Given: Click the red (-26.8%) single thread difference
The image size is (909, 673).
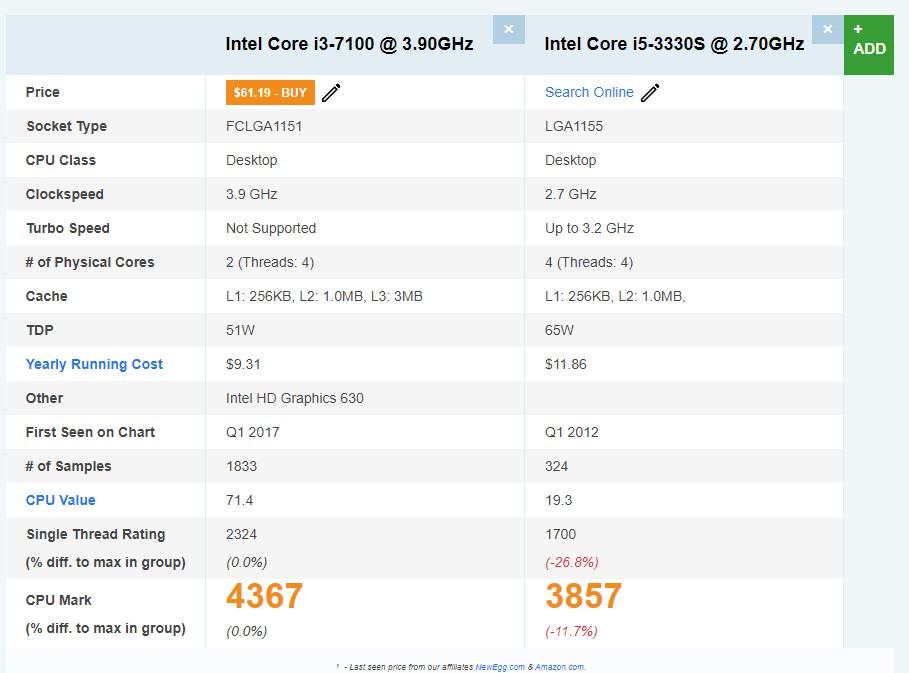Looking at the screenshot, I should point(572,562).
